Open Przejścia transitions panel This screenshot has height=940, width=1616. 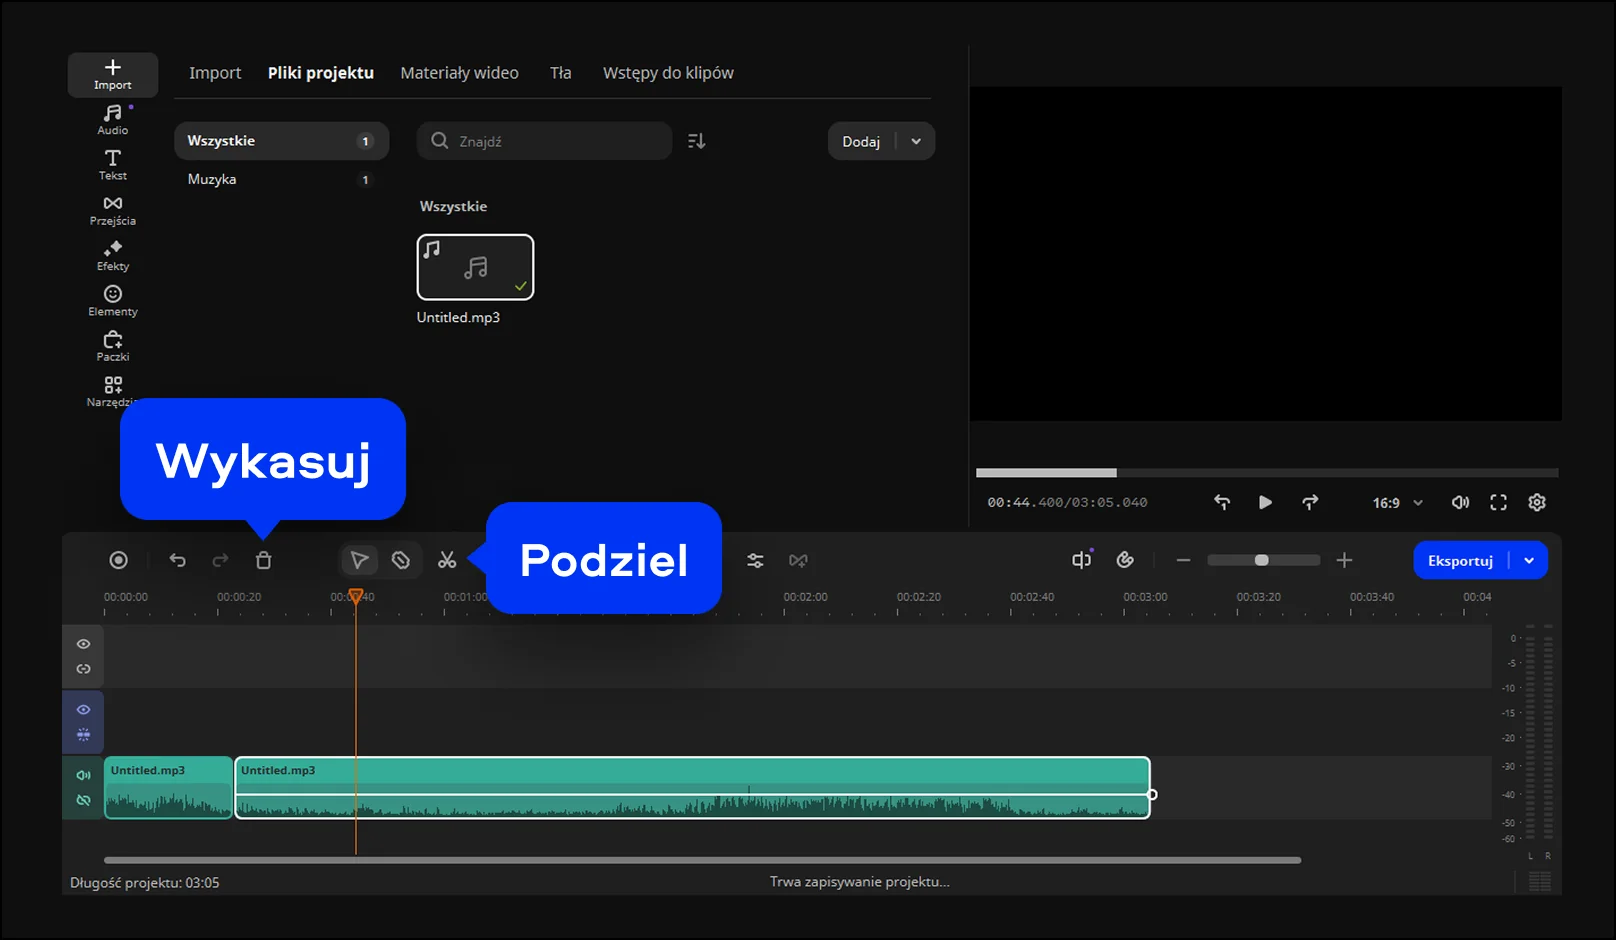(x=112, y=210)
